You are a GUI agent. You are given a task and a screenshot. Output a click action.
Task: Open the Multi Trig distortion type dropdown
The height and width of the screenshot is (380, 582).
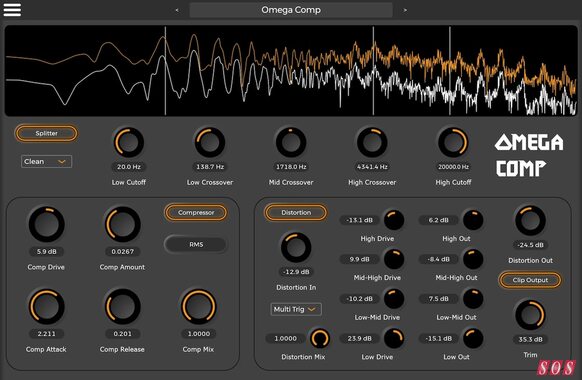coord(296,309)
